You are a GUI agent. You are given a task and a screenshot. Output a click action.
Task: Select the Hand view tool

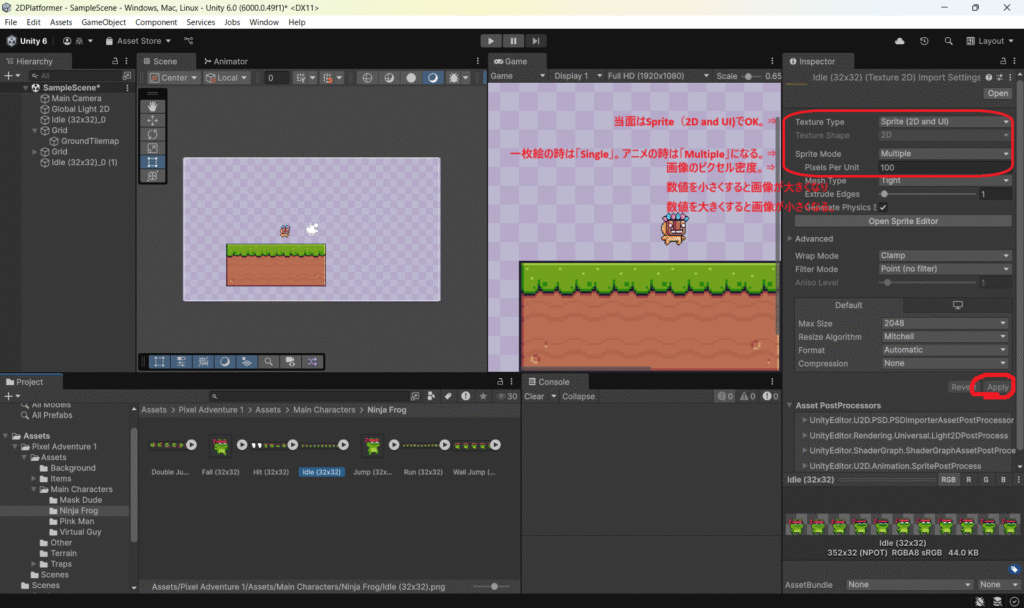point(152,106)
